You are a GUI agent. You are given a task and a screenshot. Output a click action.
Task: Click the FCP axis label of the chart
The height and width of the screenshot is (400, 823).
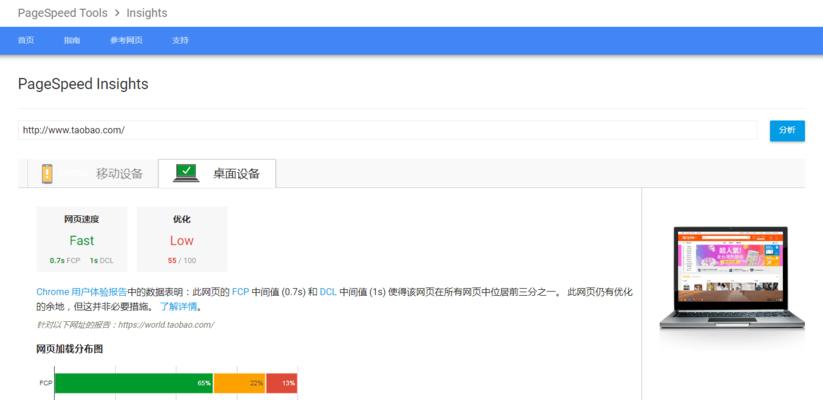[46, 383]
